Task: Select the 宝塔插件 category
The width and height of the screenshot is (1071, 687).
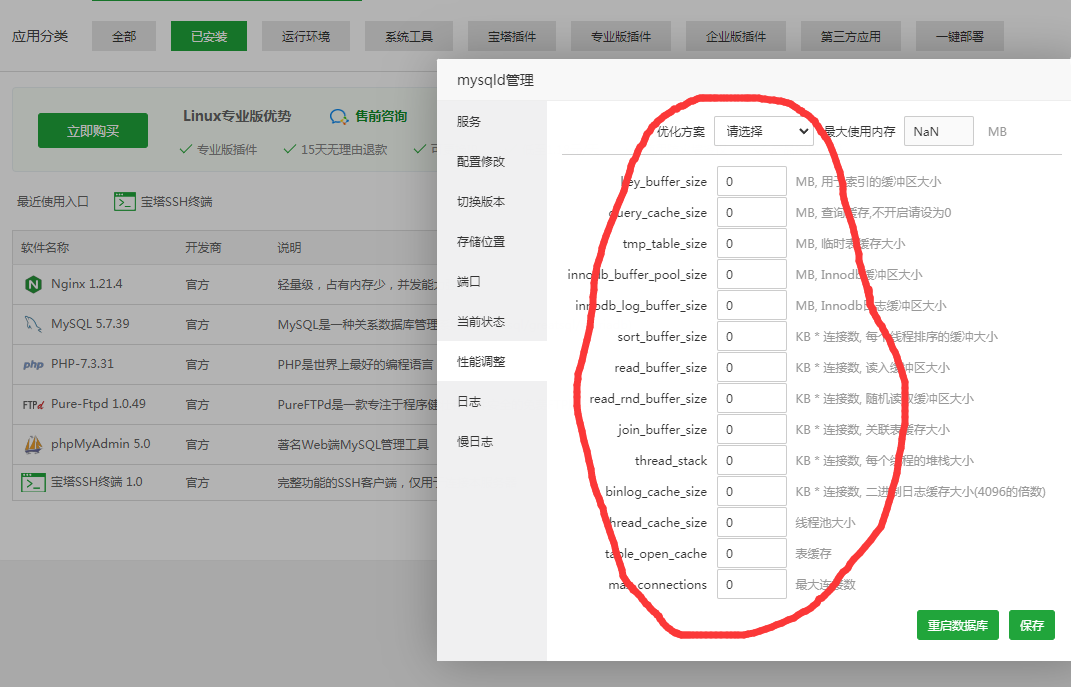Action: tap(512, 36)
